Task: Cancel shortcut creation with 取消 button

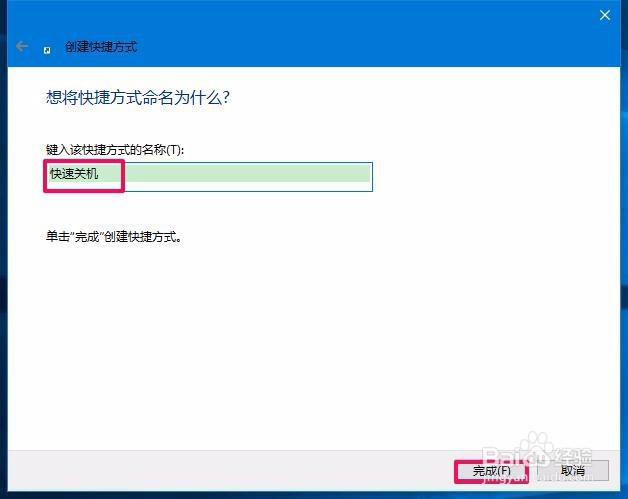Action: pyautogui.click(x=573, y=471)
